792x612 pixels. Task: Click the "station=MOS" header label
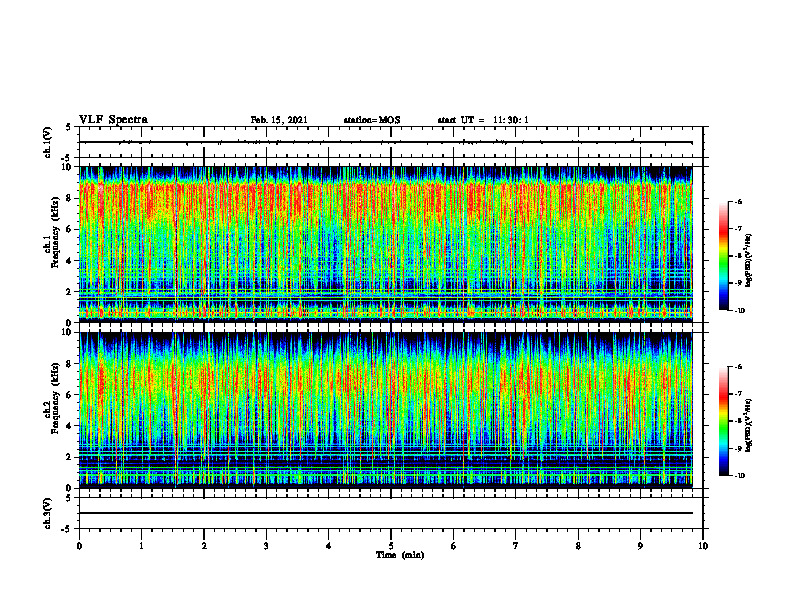[372, 120]
